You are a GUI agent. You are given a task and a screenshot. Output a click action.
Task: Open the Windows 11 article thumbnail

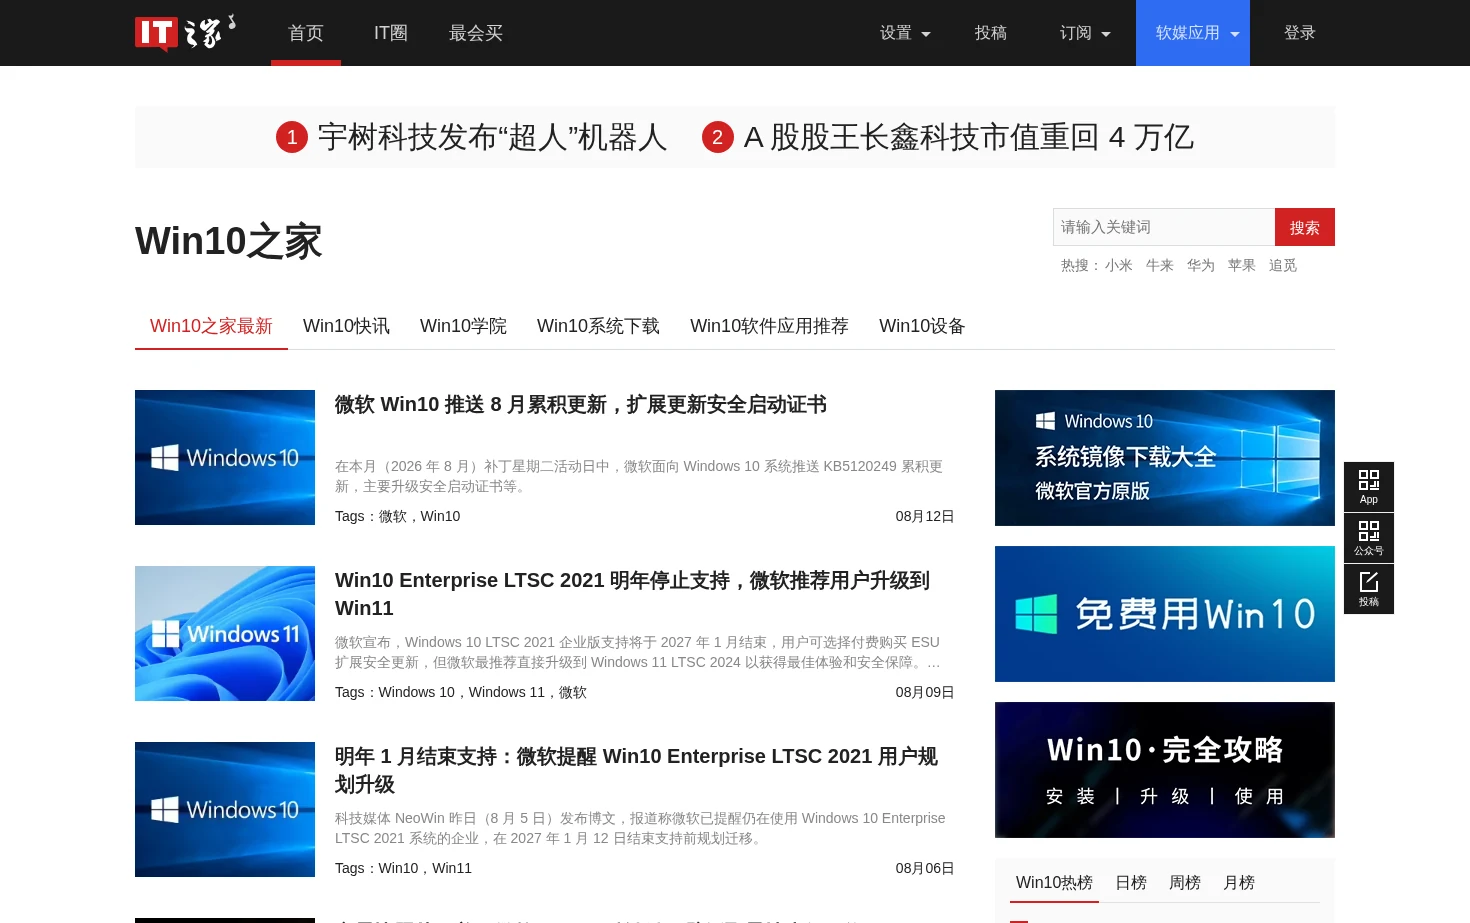[x=225, y=633]
